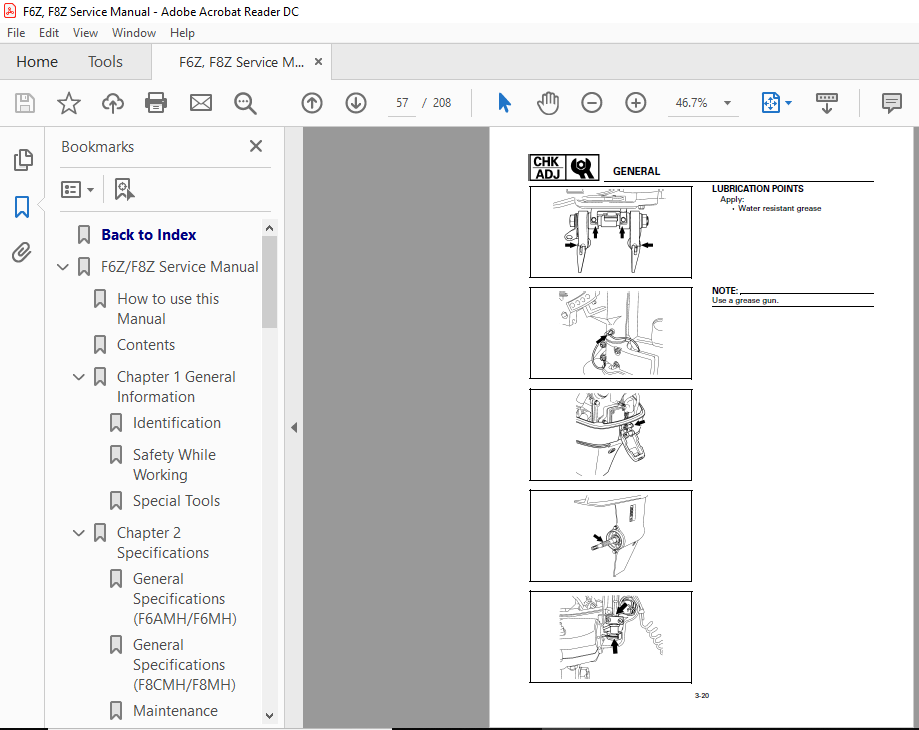This screenshot has height=730, width=919.
Task: Click the Back to Index bookmark
Action: pyautogui.click(x=148, y=235)
